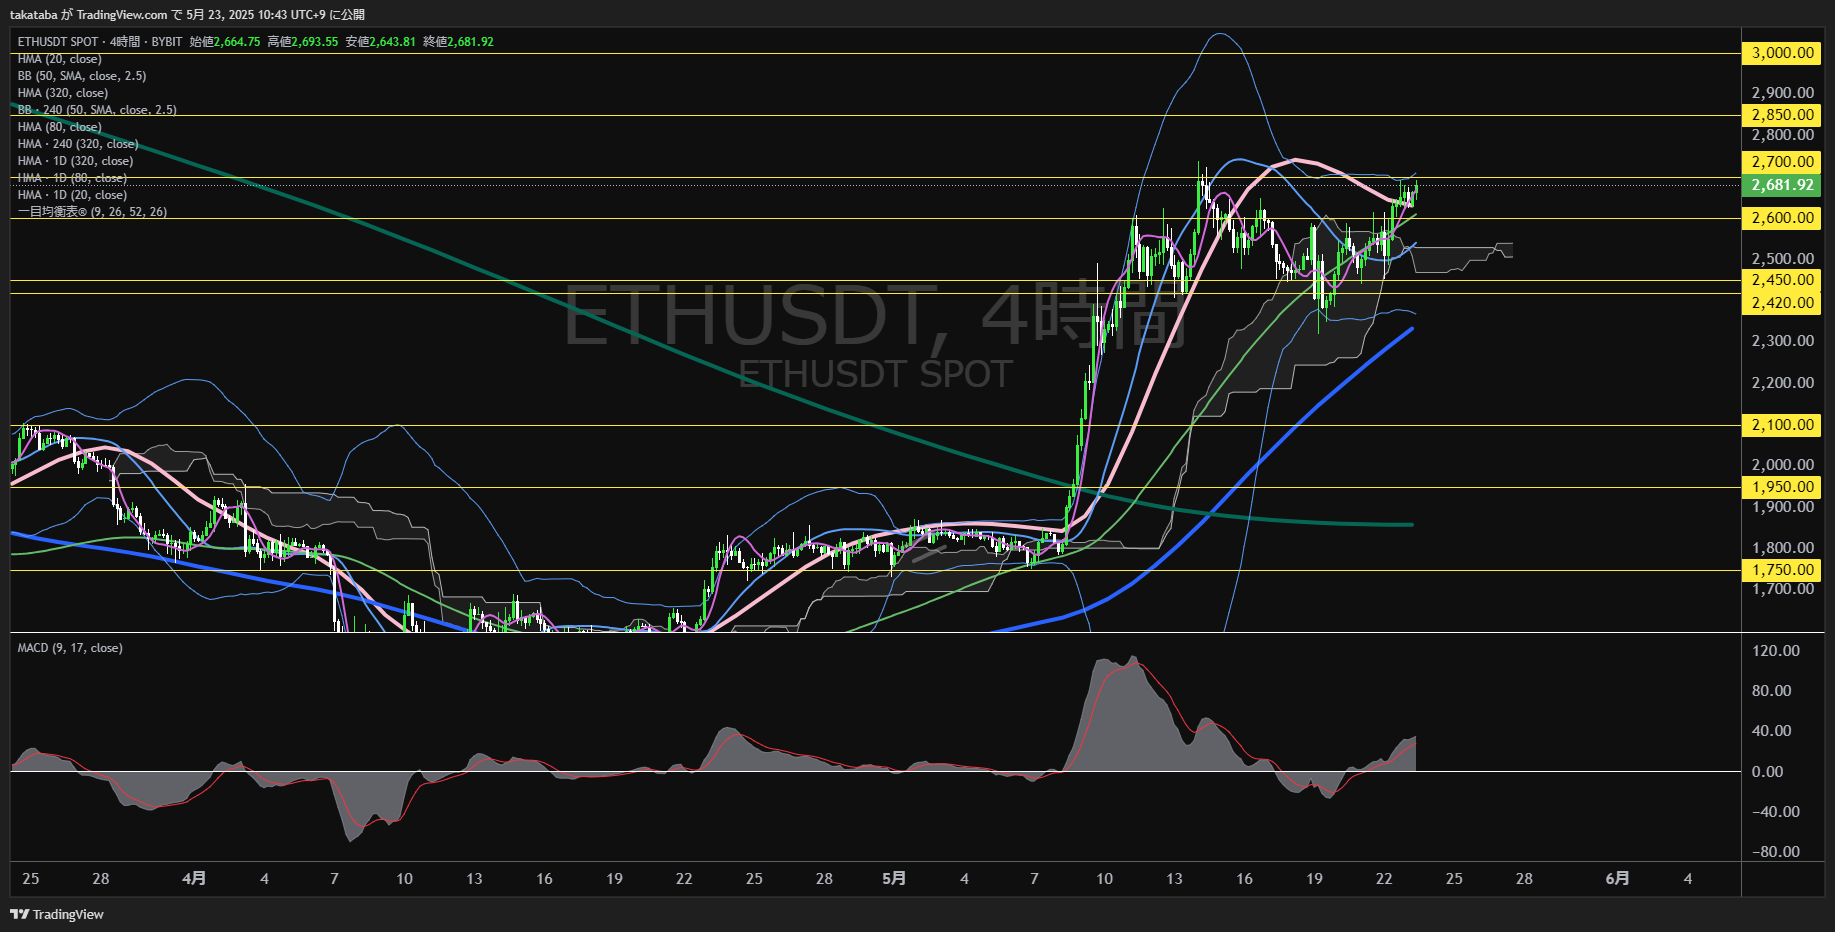Screen dimensions: 1835x932
Task: Click the high value 2,693.55
Action: click(x=315, y=42)
